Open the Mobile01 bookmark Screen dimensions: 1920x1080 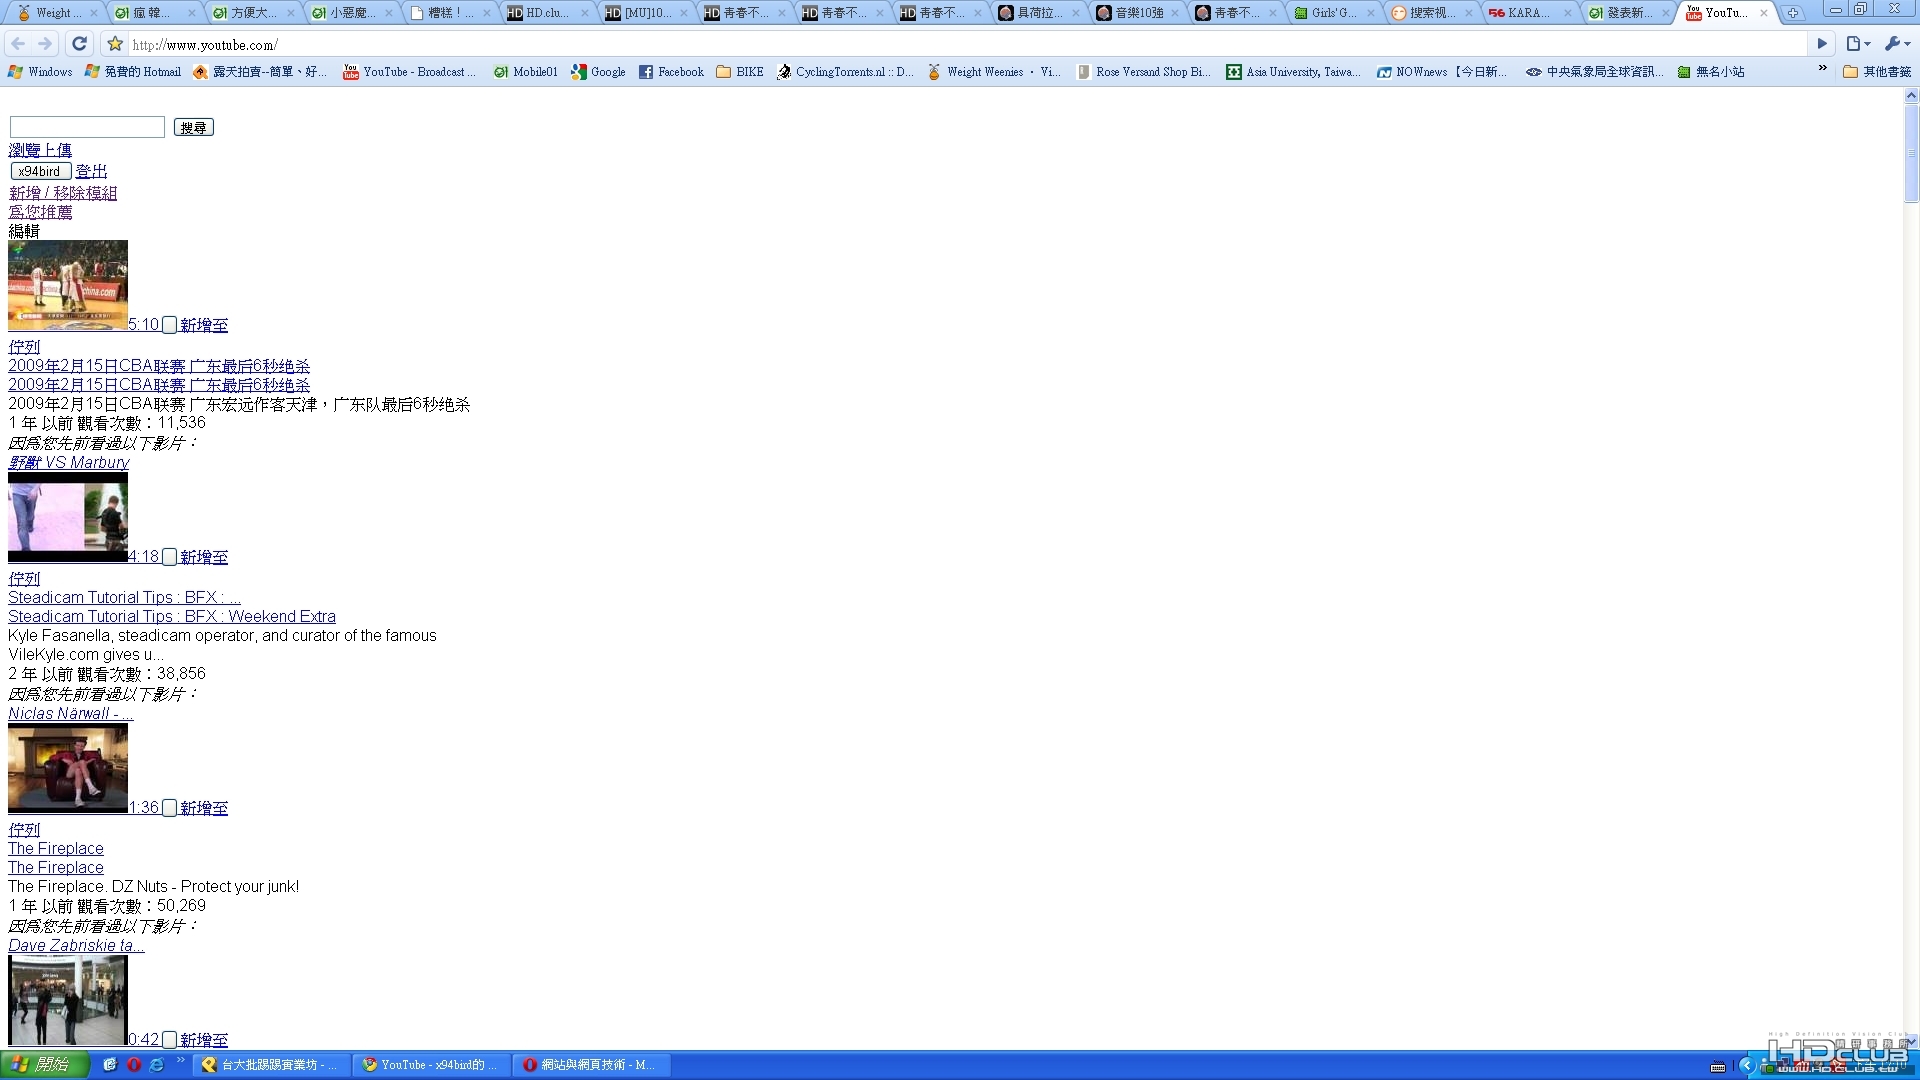click(525, 72)
